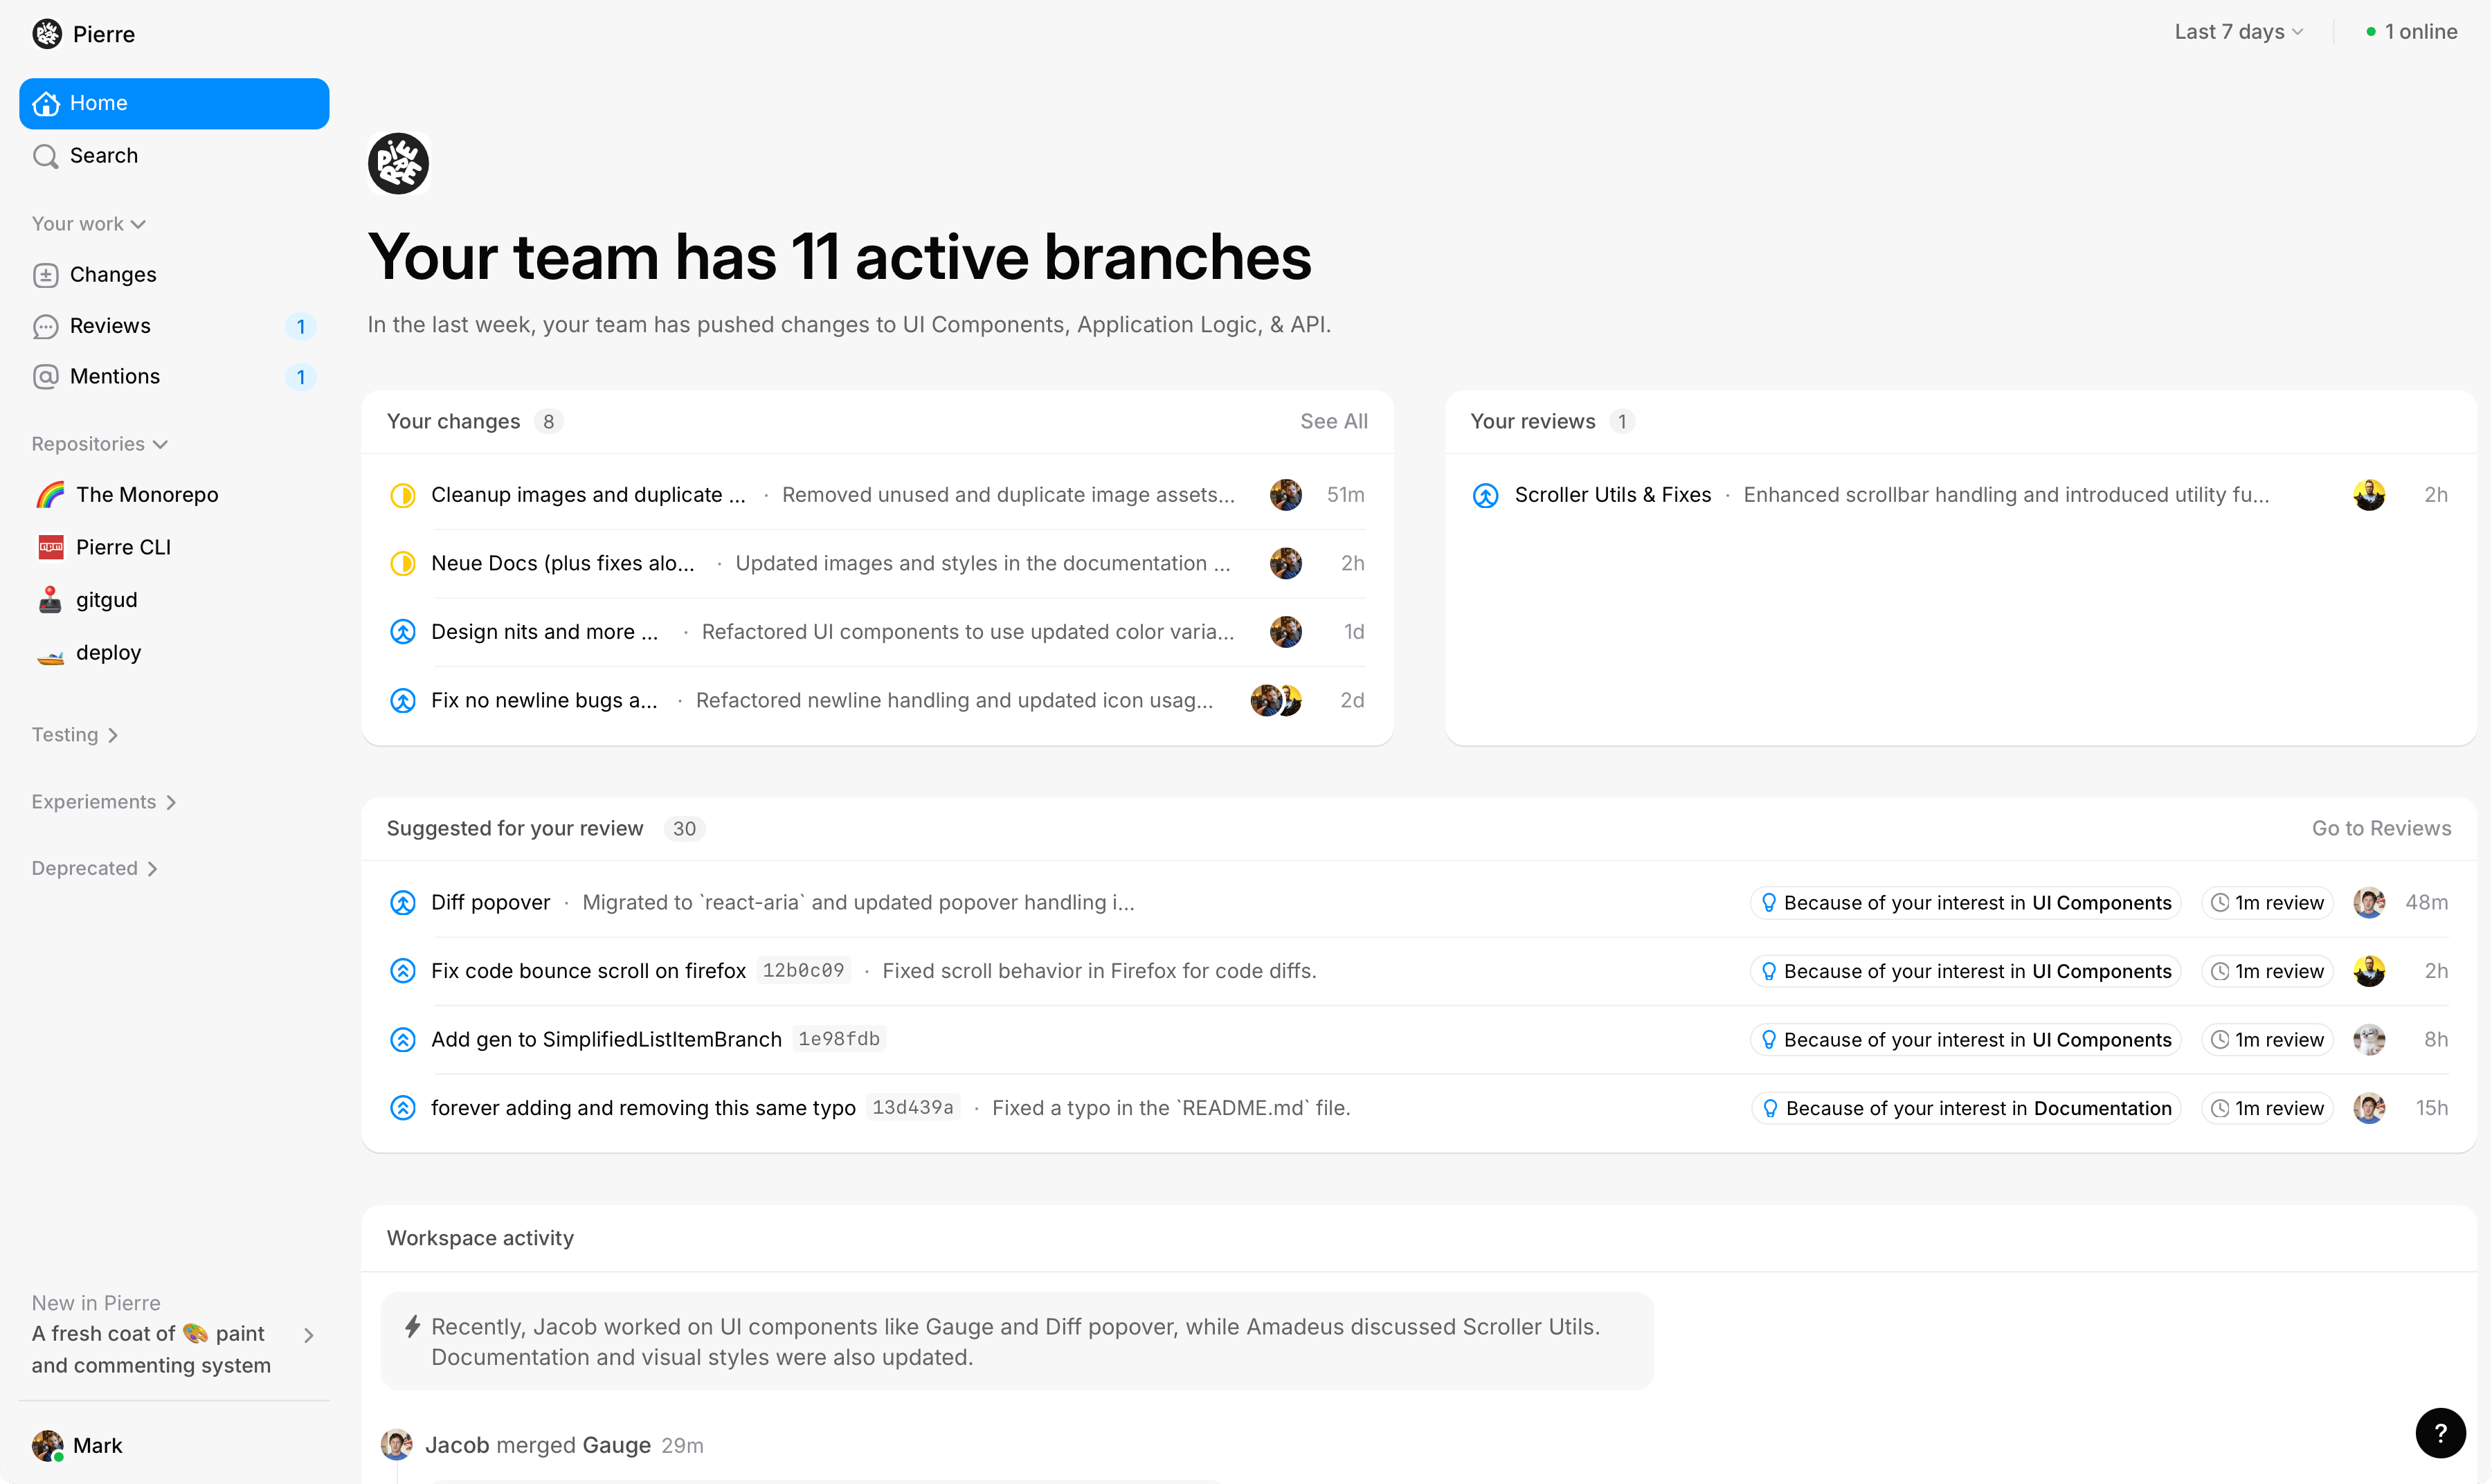This screenshot has height=1484, width=2492.
Task: Open Mentions from the sidebar
Action: 114,377
